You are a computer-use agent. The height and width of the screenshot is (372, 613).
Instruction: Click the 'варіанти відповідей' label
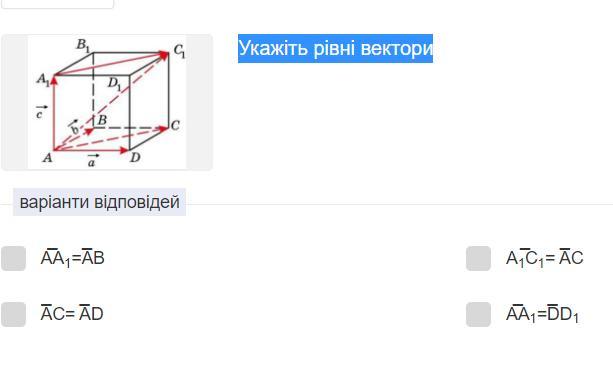(99, 202)
